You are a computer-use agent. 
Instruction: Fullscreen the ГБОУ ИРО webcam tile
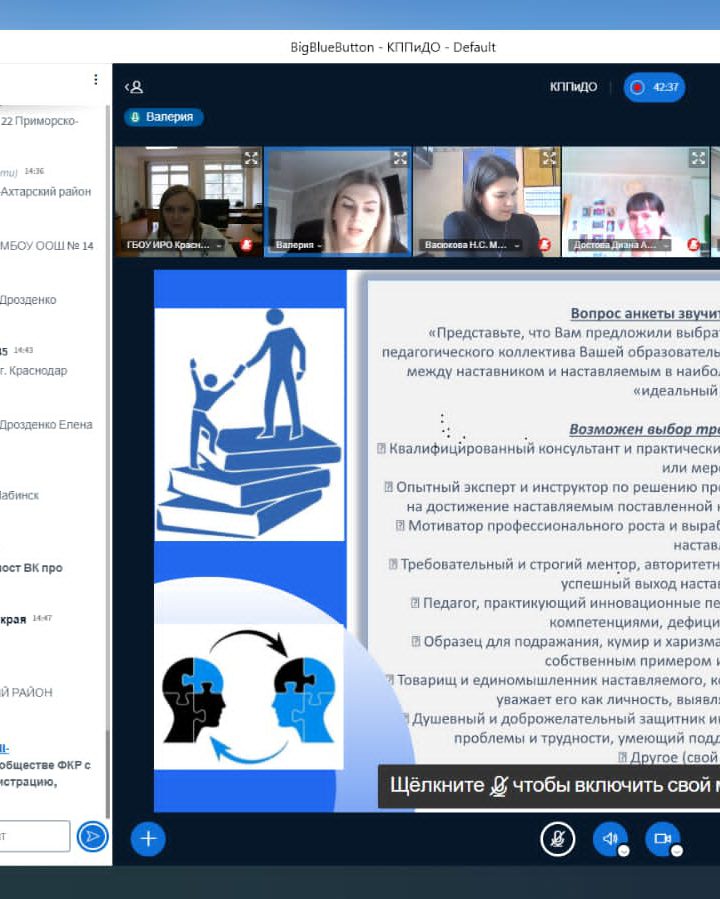click(250, 158)
